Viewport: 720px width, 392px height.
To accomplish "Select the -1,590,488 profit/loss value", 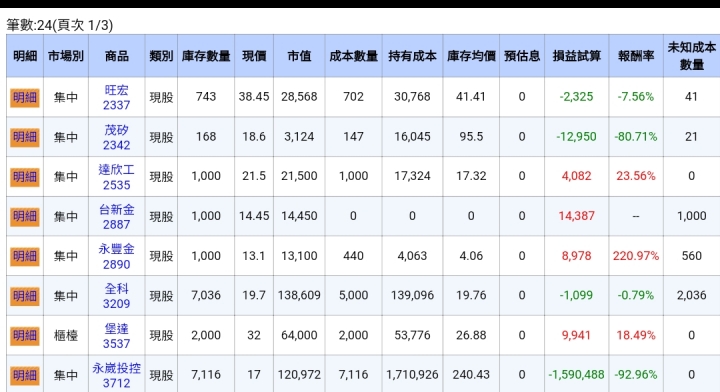I will click(576, 375).
